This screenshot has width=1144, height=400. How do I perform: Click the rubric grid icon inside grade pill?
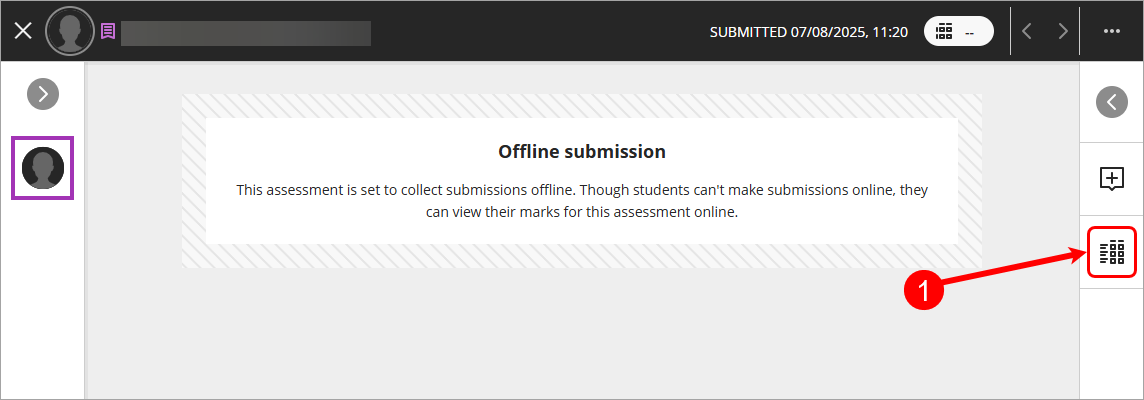pyautogui.click(x=944, y=32)
